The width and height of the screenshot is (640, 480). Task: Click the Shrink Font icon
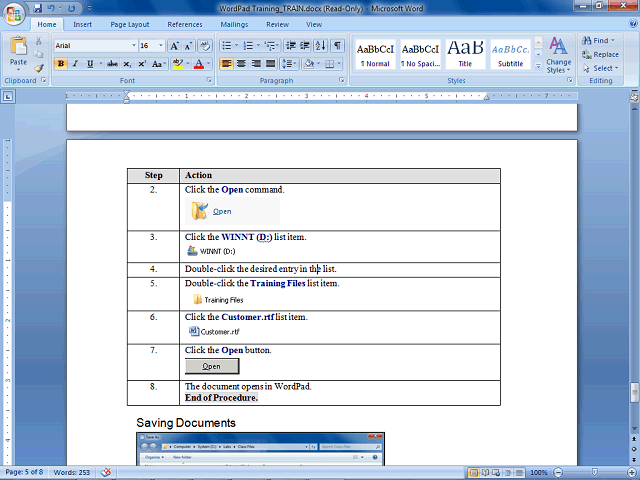pyautogui.click(x=188, y=46)
